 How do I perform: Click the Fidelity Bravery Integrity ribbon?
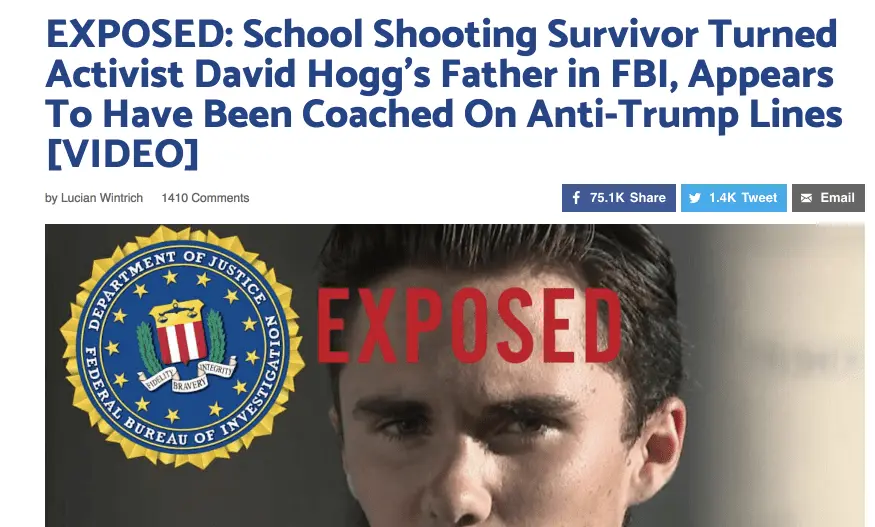(x=189, y=378)
